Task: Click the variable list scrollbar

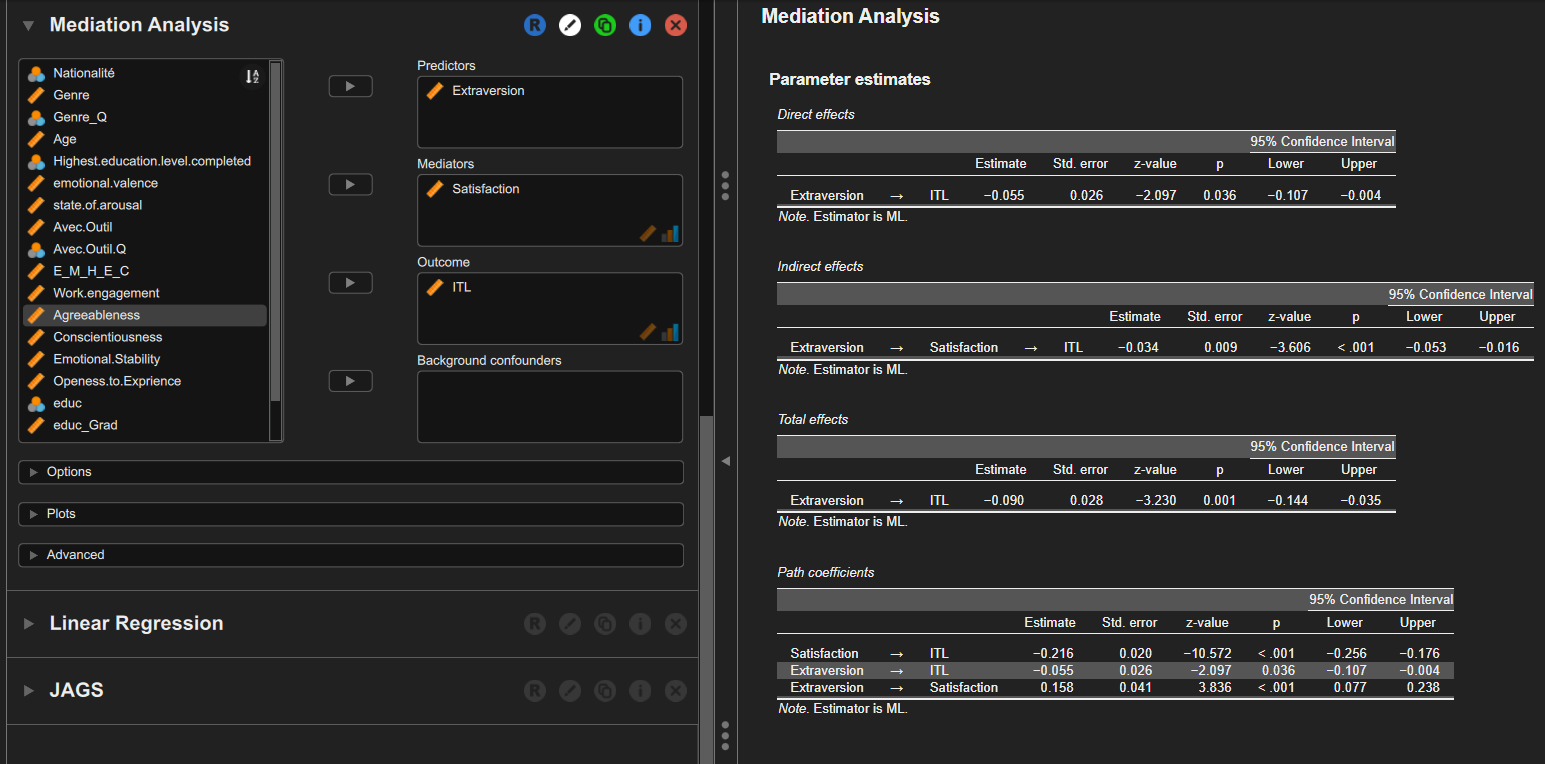Action: 276,230
